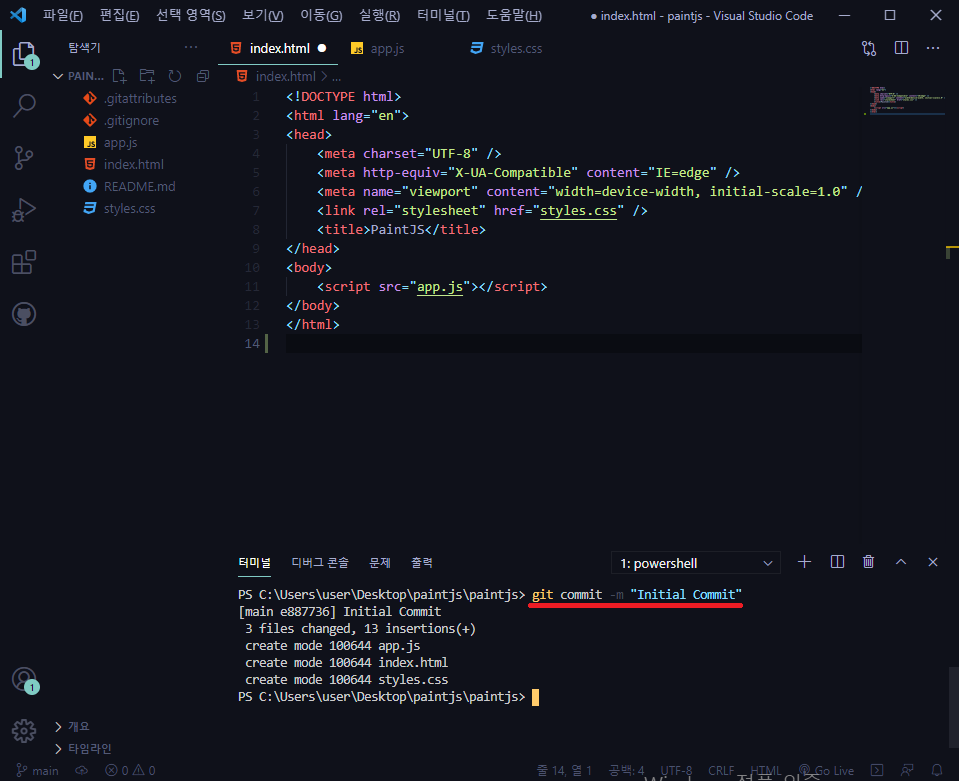
Task: Click the main branch indicator in status bar
Action: [38, 771]
